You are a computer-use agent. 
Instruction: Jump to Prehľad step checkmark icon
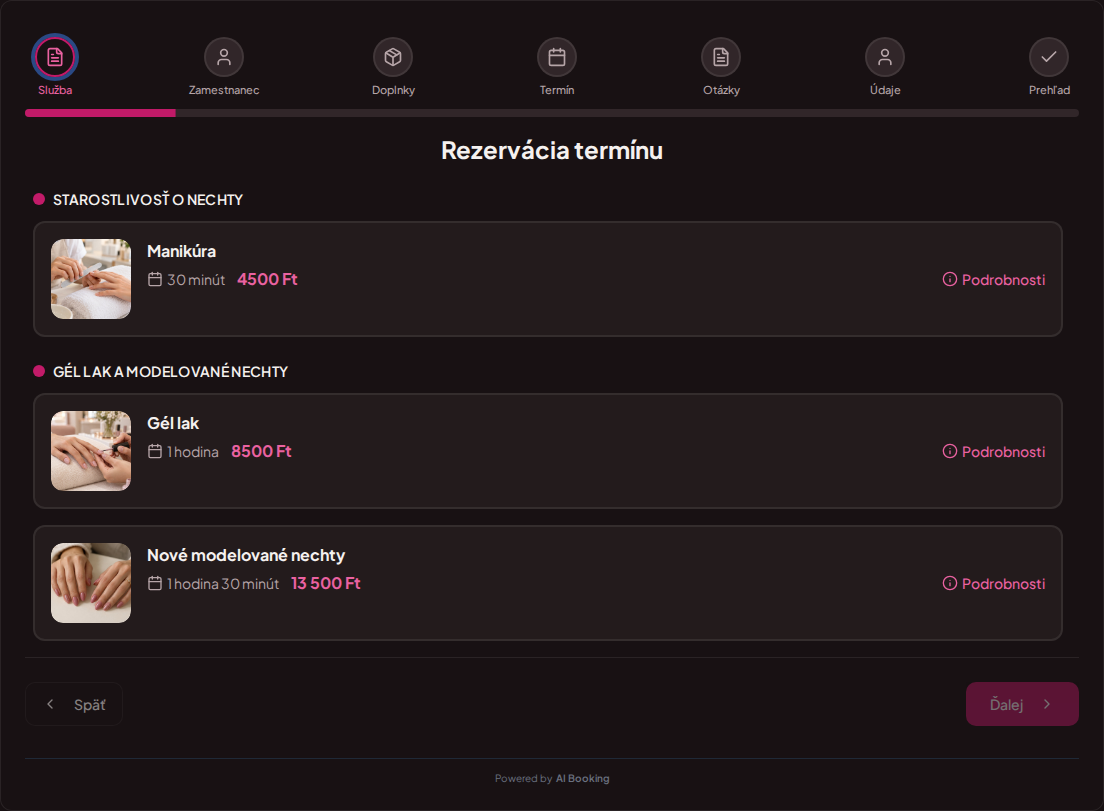click(x=1049, y=57)
